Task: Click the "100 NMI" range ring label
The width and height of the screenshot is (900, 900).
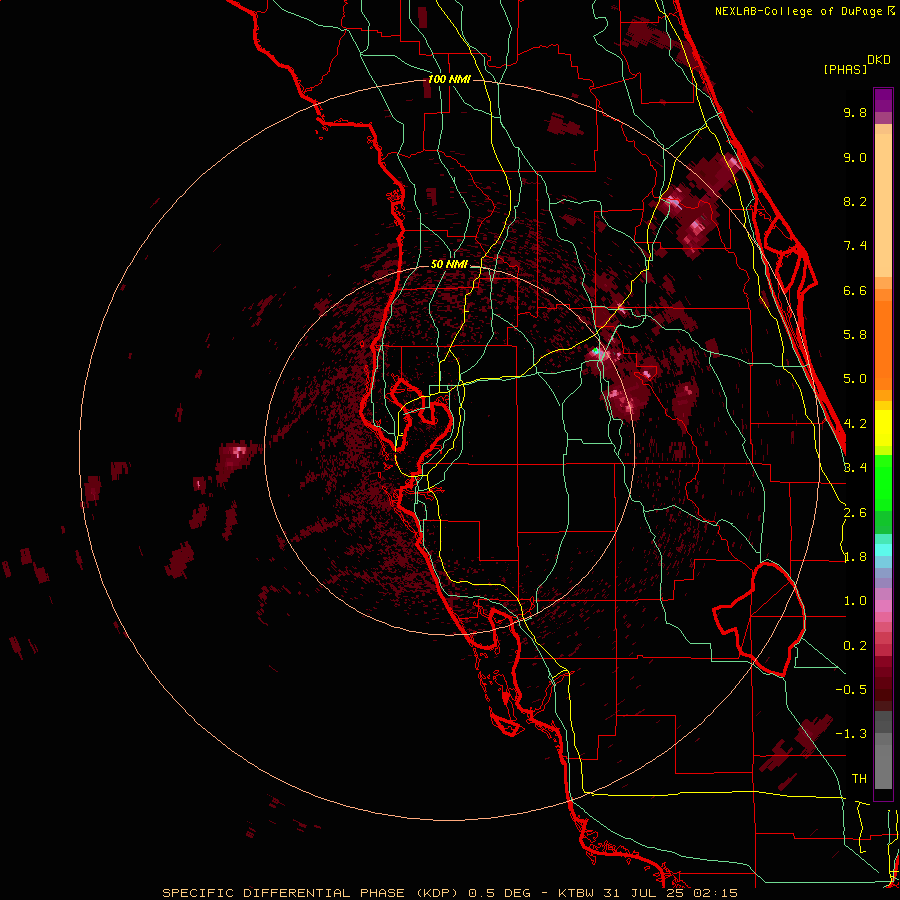Action: (449, 79)
